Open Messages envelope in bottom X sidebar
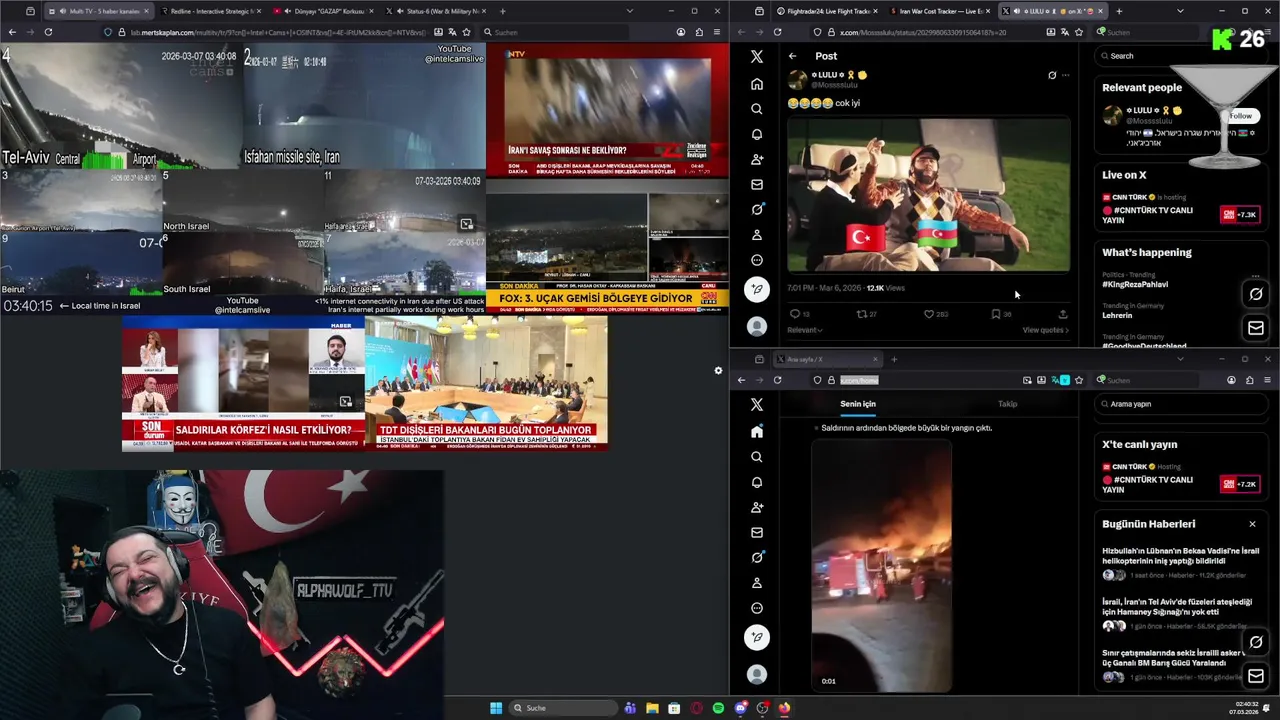The height and width of the screenshot is (720, 1280). point(757,532)
